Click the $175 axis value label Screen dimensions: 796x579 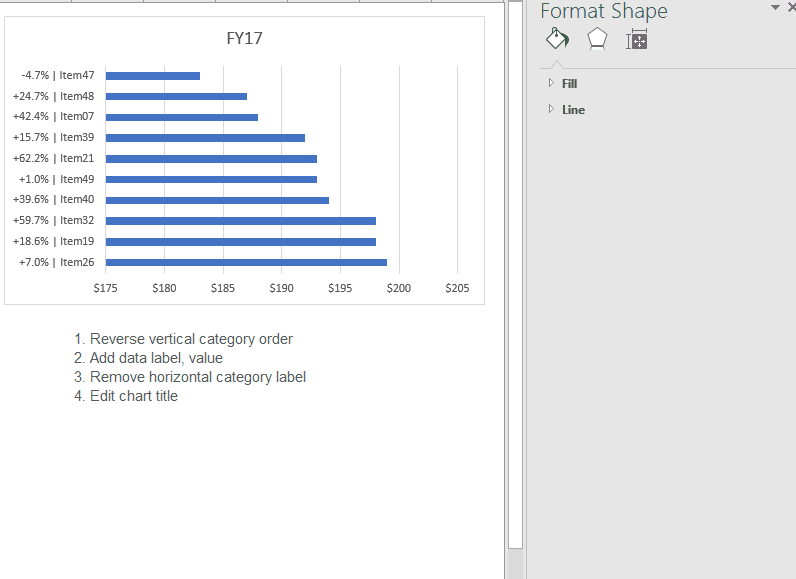point(105,288)
